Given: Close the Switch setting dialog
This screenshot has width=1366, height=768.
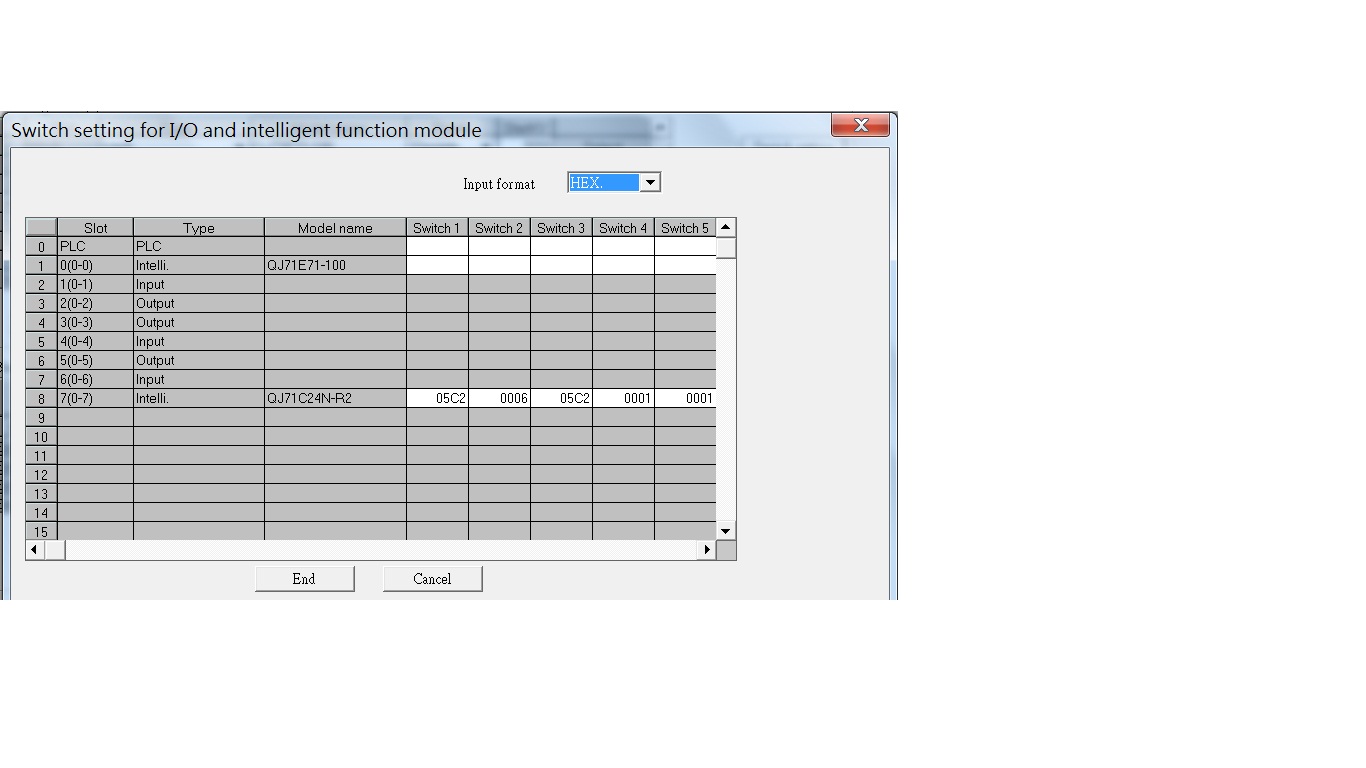Looking at the screenshot, I should tap(860, 125).
